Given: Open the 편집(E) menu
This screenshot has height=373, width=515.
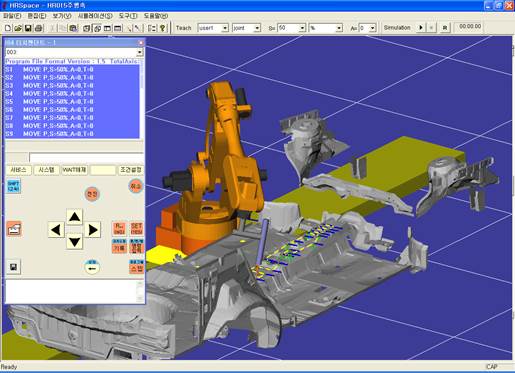Looking at the screenshot, I should [x=37, y=16].
